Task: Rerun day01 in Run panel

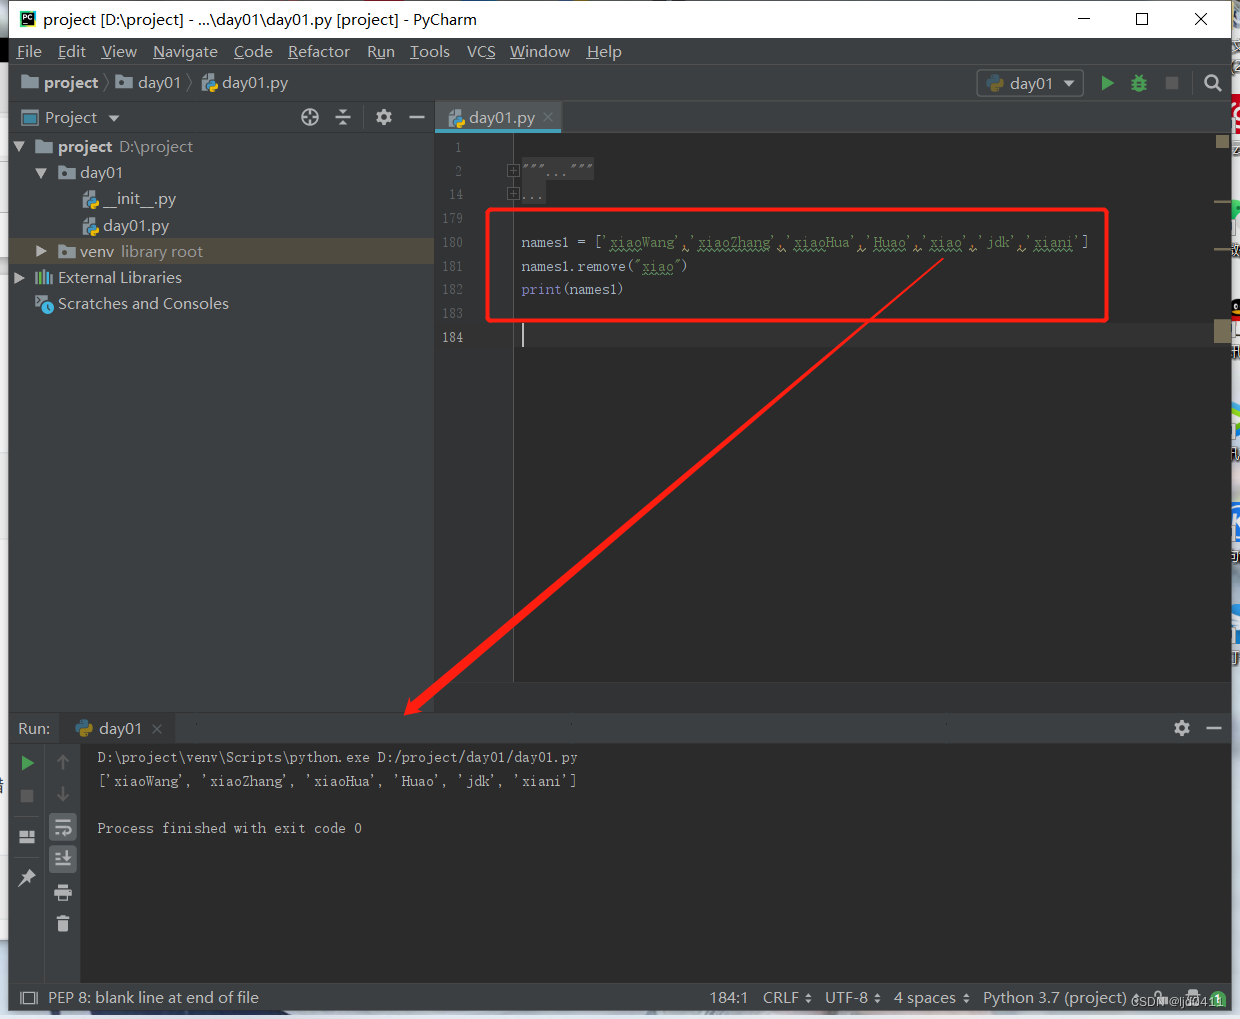Action: [28, 763]
